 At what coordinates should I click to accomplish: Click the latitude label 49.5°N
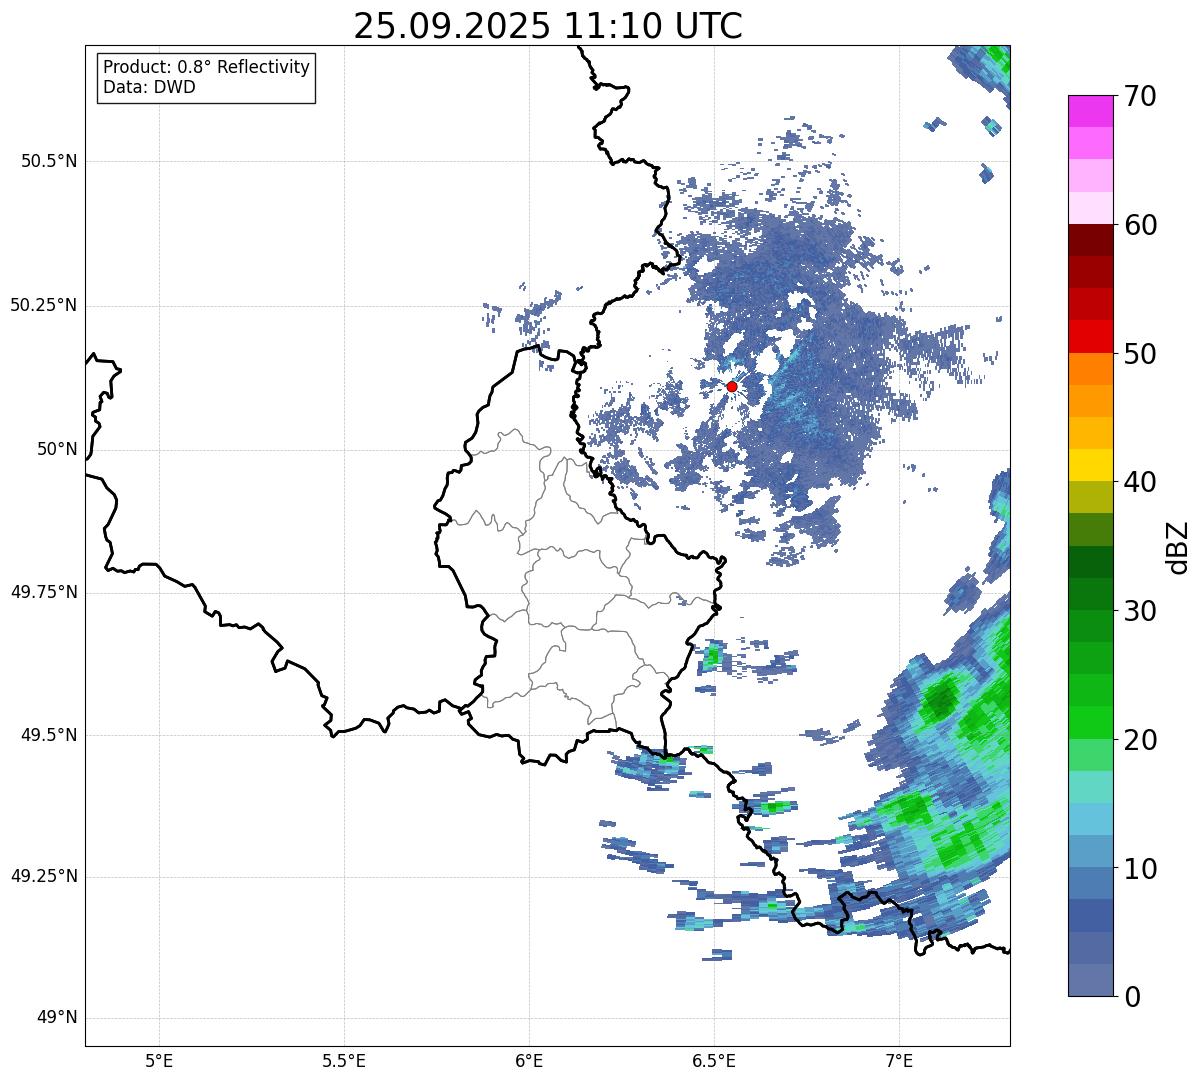click(x=49, y=735)
